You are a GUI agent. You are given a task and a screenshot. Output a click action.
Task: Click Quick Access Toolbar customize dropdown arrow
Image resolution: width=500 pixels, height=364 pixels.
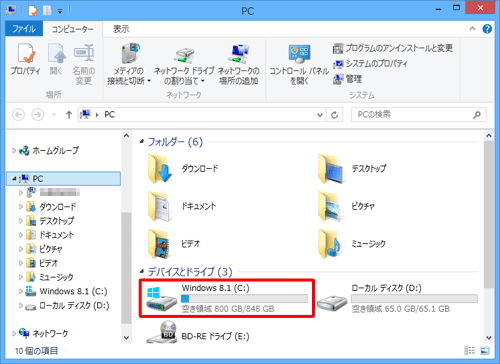(60, 11)
